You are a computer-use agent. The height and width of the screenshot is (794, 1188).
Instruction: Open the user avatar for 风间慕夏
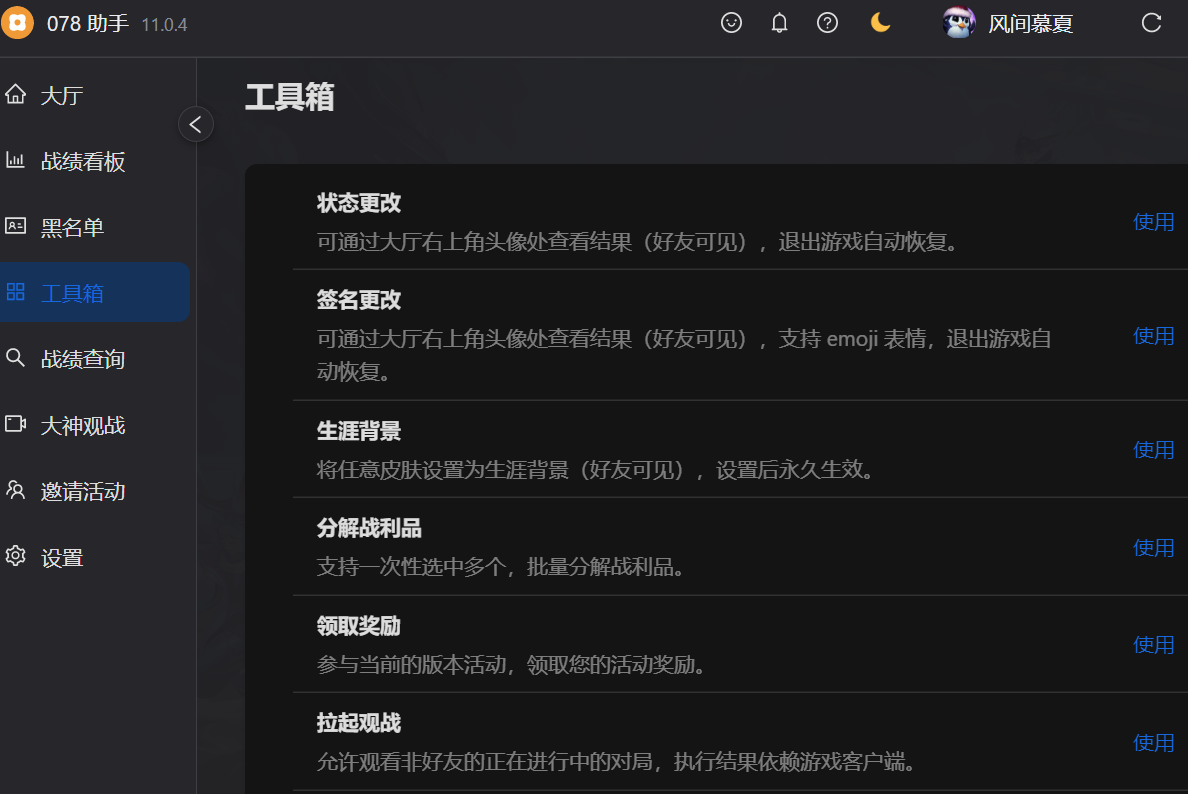[959, 23]
